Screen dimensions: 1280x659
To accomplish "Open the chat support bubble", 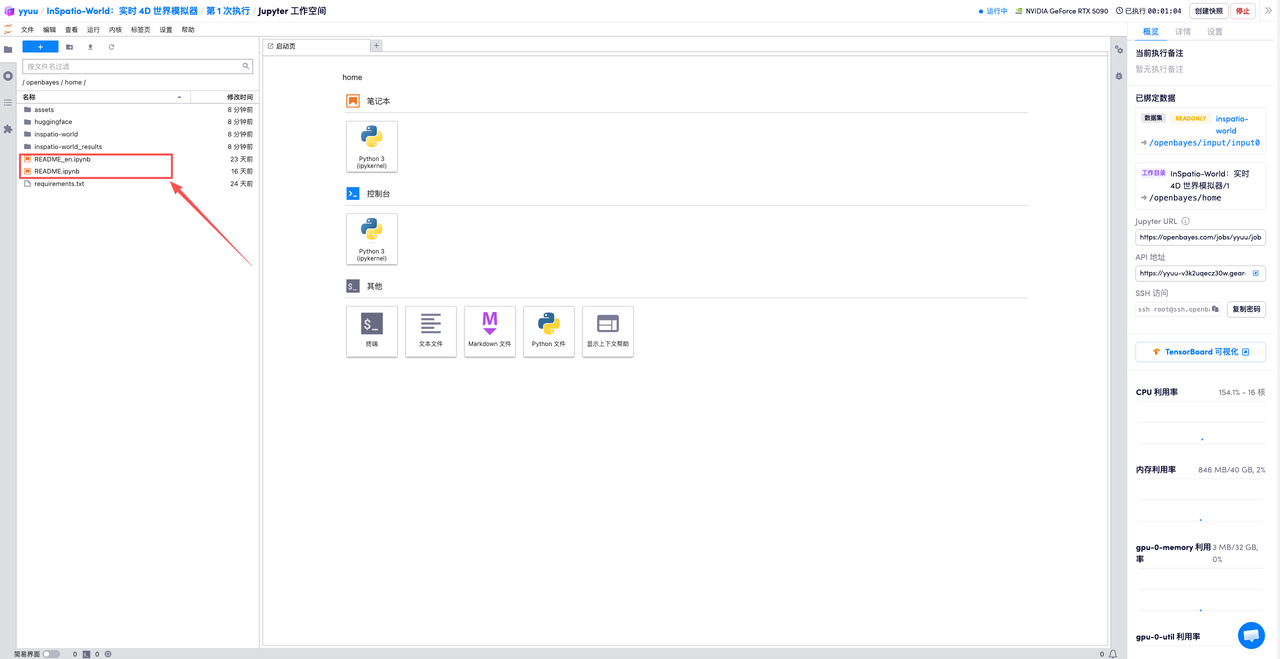I will tap(1251, 635).
